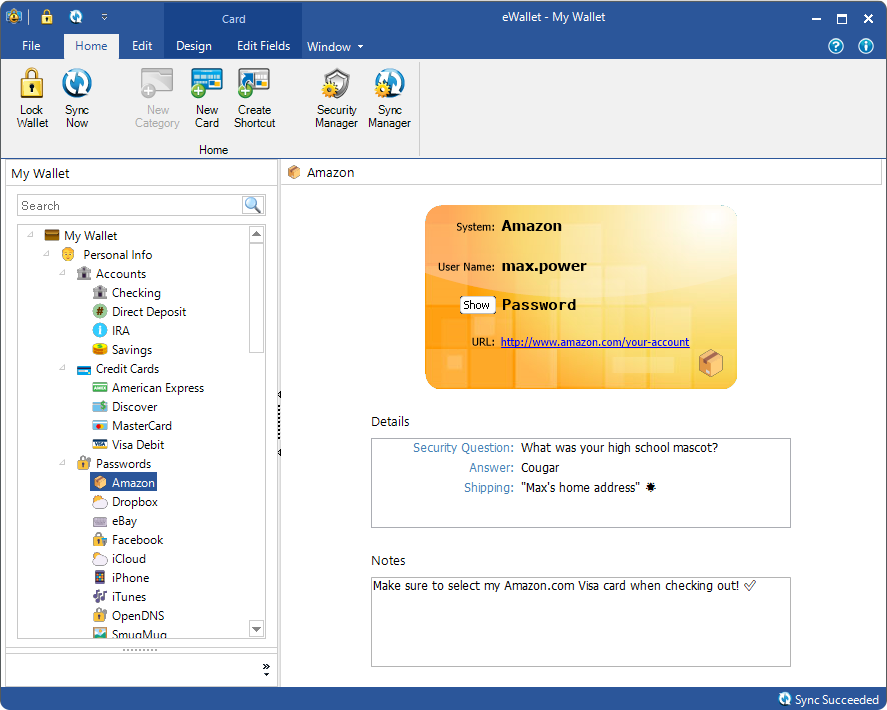This screenshot has width=887, height=710.
Task: Select the IRA card
Action: (x=111, y=330)
